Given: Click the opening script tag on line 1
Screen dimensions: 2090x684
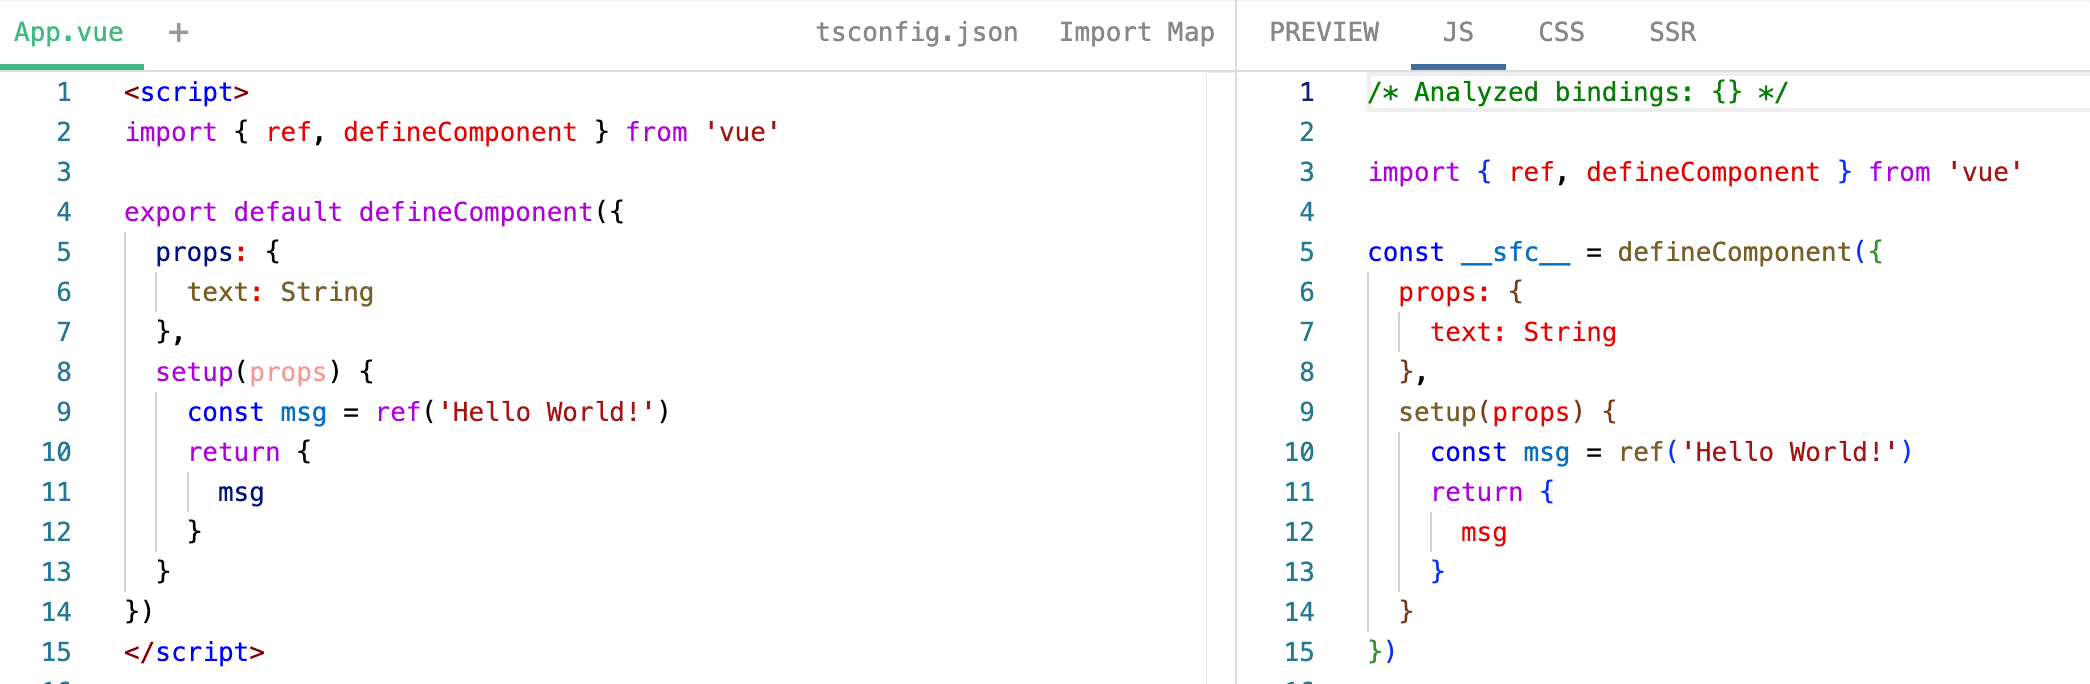Looking at the screenshot, I should 188,91.
